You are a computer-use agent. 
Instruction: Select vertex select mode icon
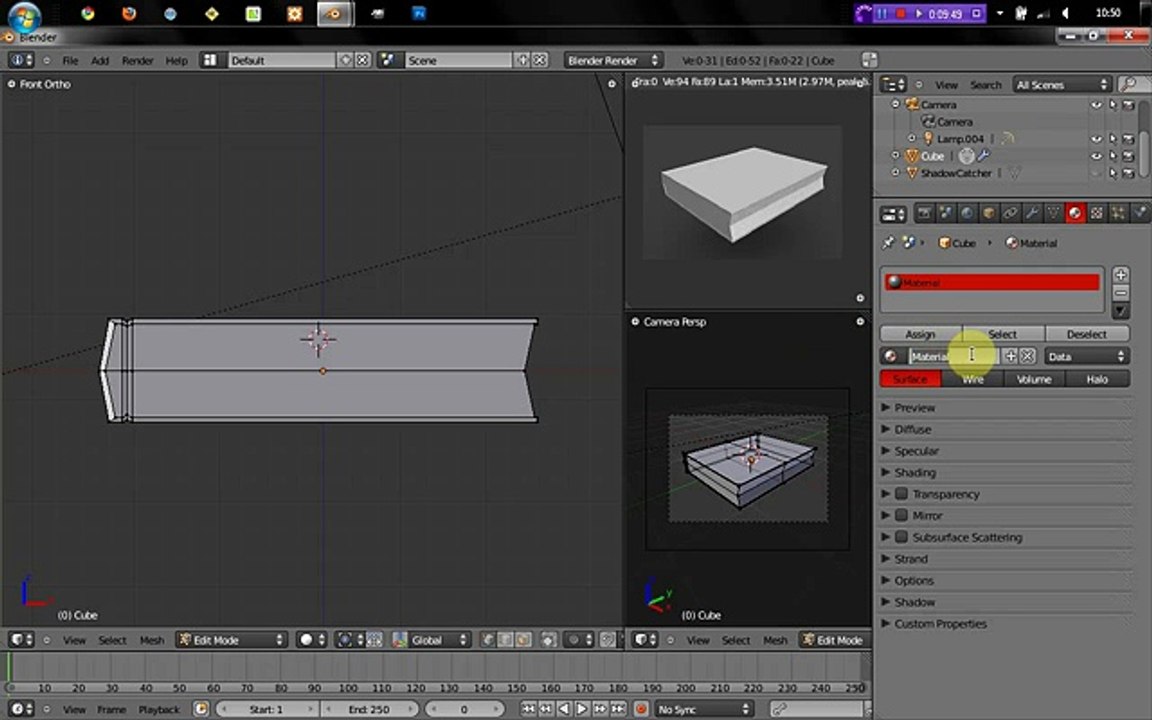click(488, 640)
